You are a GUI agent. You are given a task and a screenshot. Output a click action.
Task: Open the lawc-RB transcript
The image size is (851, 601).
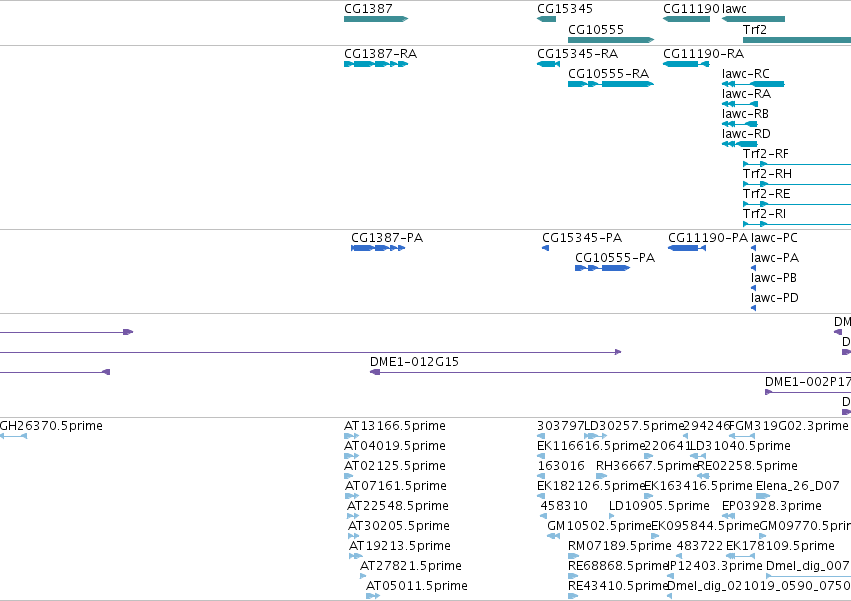pyautogui.click(x=740, y=124)
